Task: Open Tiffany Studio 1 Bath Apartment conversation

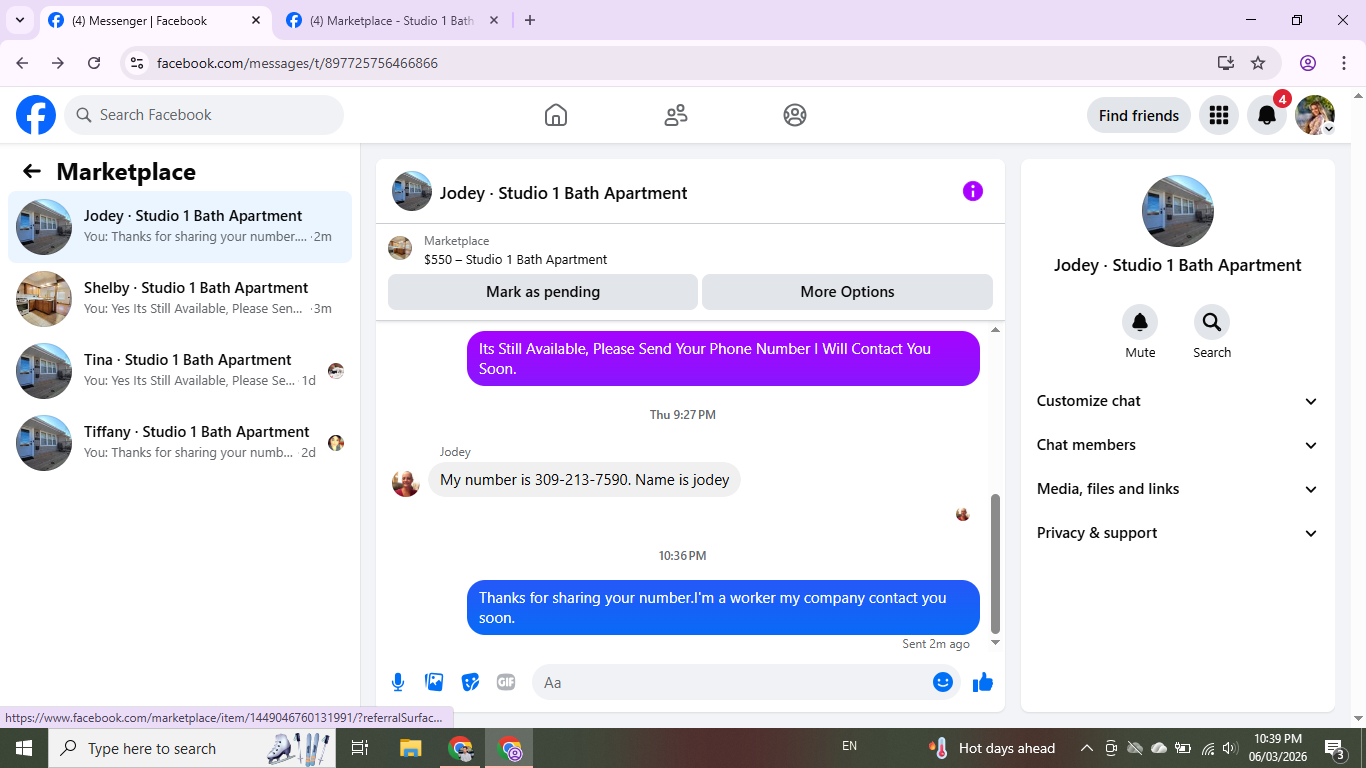Action: pyautogui.click(x=180, y=443)
